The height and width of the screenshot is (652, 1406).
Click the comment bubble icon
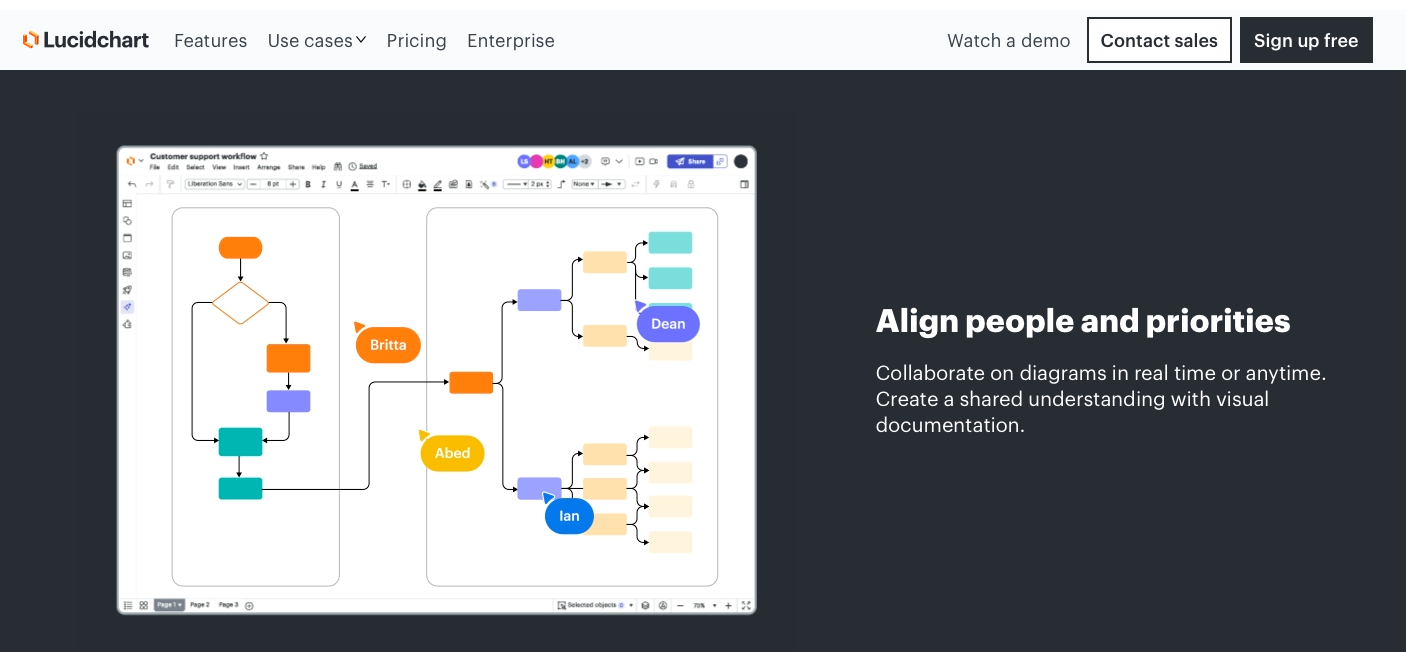click(x=605, y=161)
